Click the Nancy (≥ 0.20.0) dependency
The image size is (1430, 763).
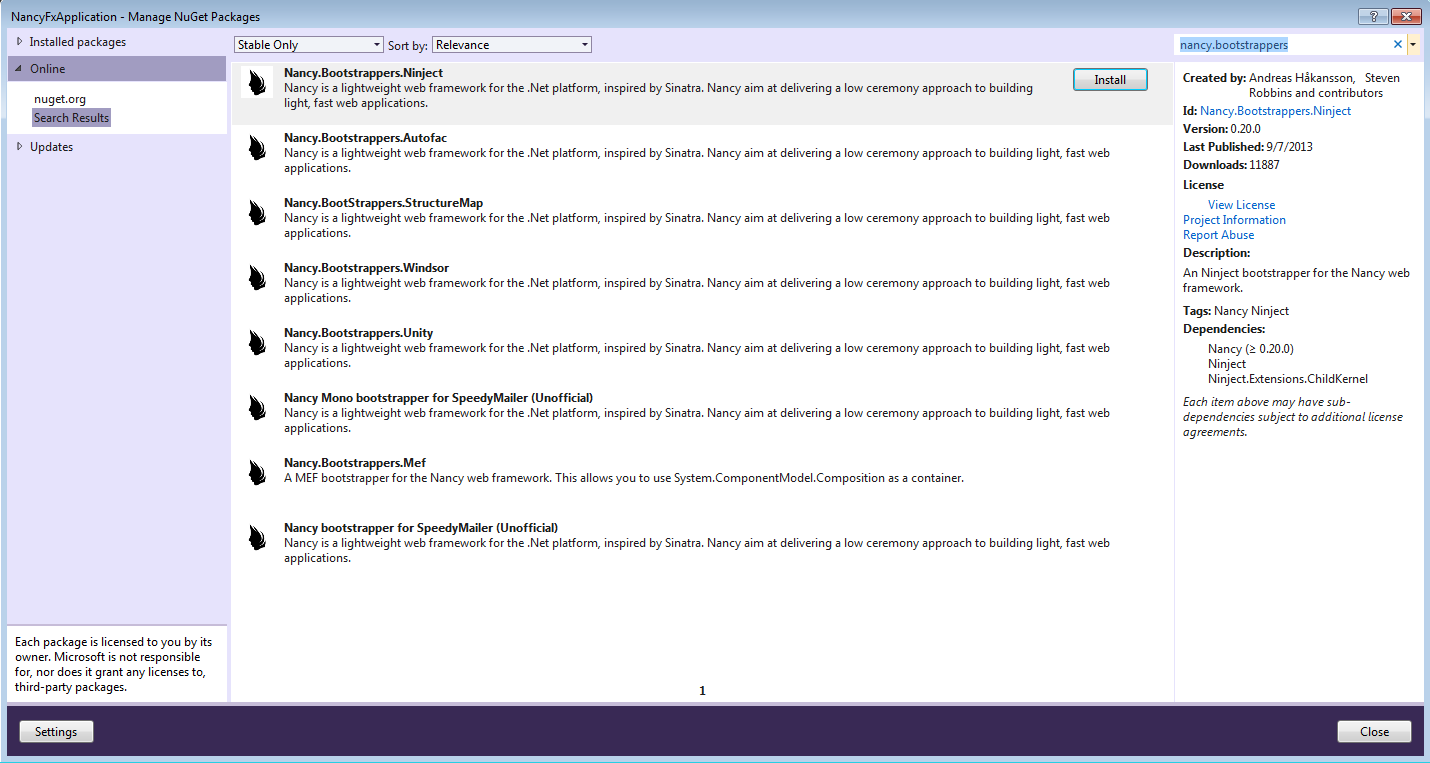[x=1251, y=349]
